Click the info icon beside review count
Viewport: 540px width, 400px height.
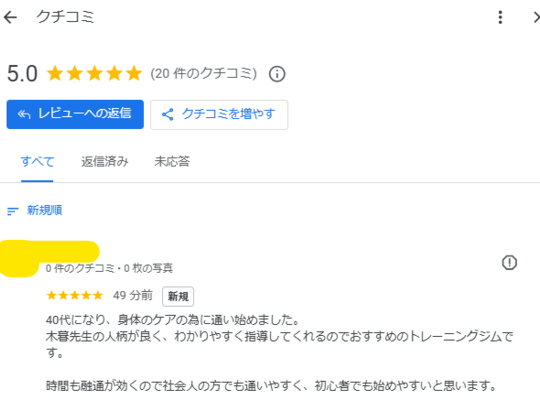277,74
